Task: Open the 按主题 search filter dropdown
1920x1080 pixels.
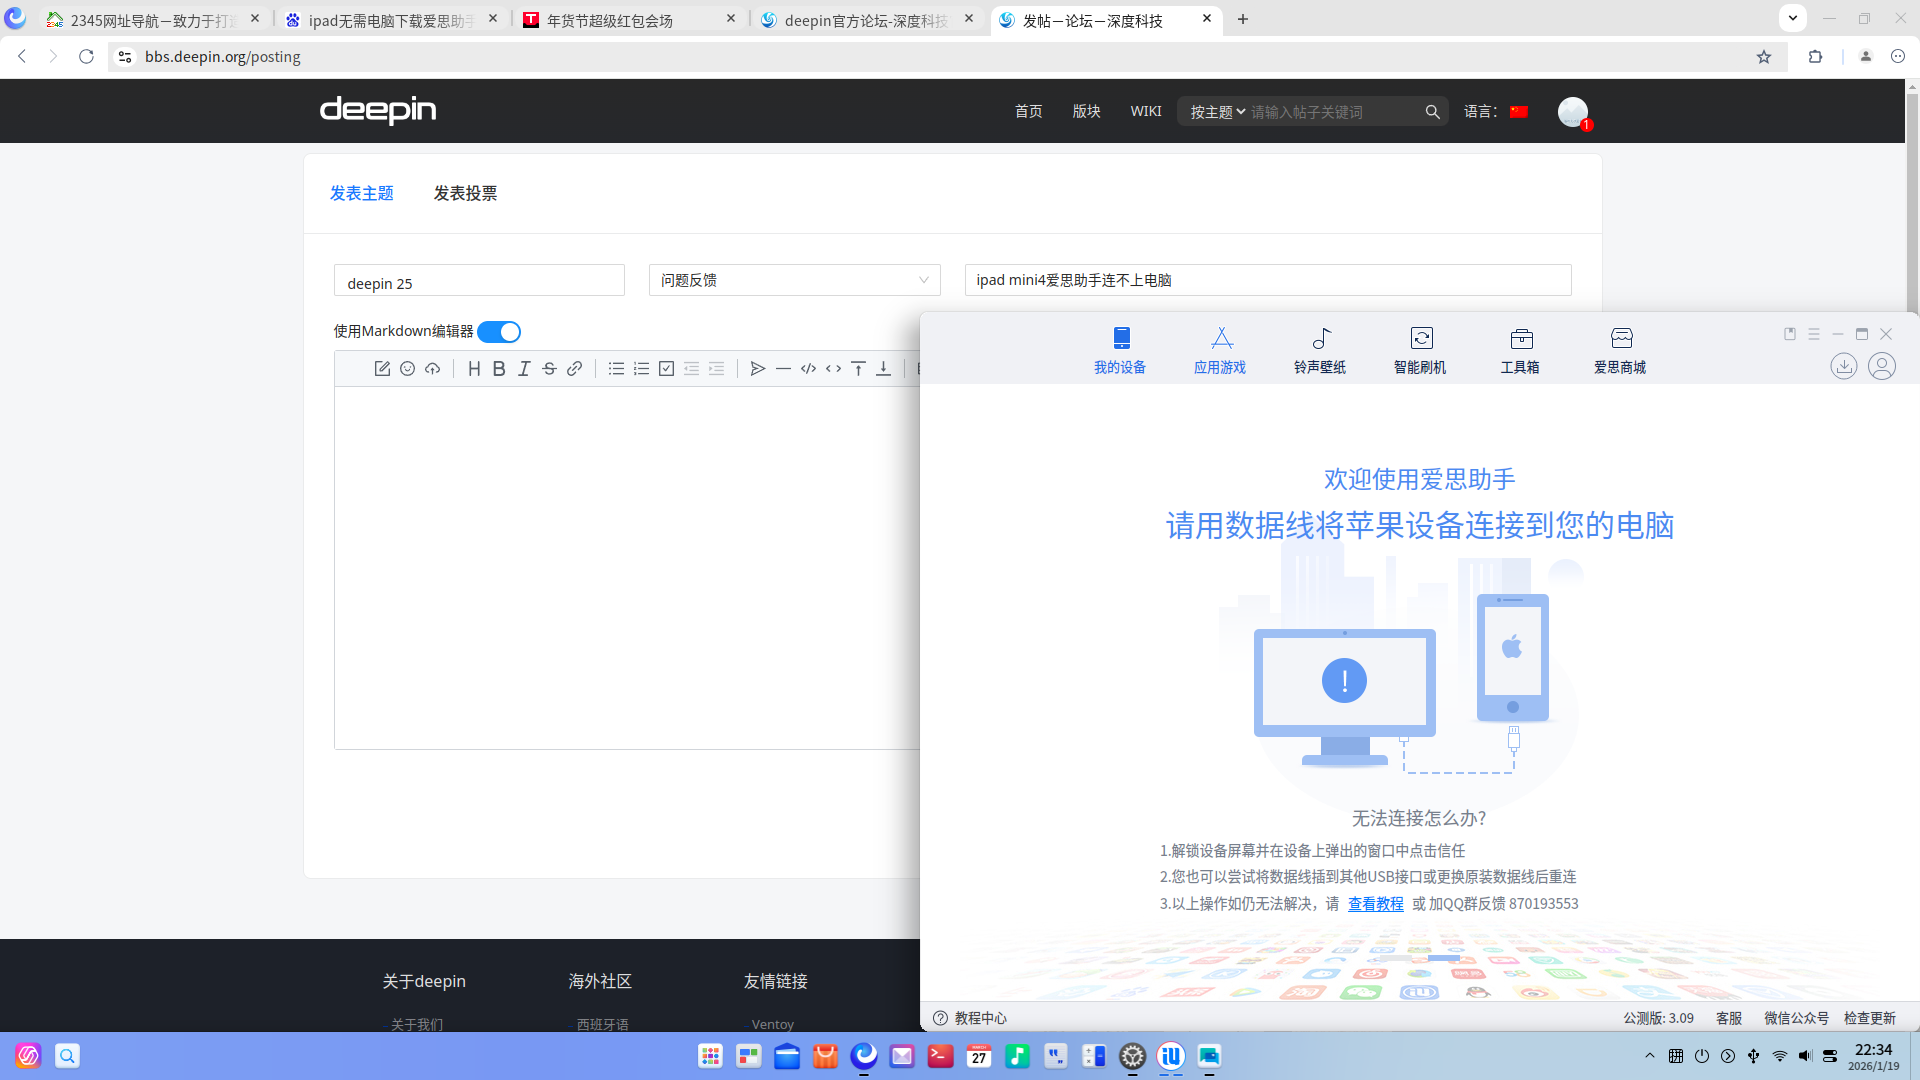Action: point(1215,111)
